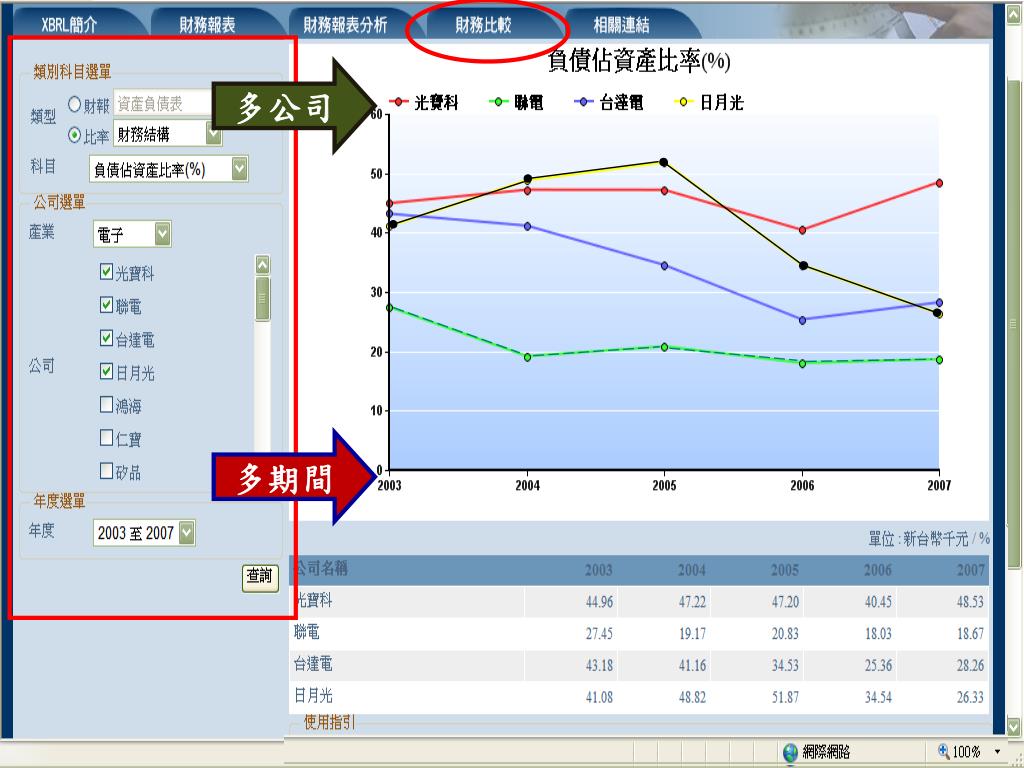Image resolution: width=1024 pixels, height=768 pixels.
Task: Open the 負債佔資產比率(%) subject dropdown
Action: point(240,168)
